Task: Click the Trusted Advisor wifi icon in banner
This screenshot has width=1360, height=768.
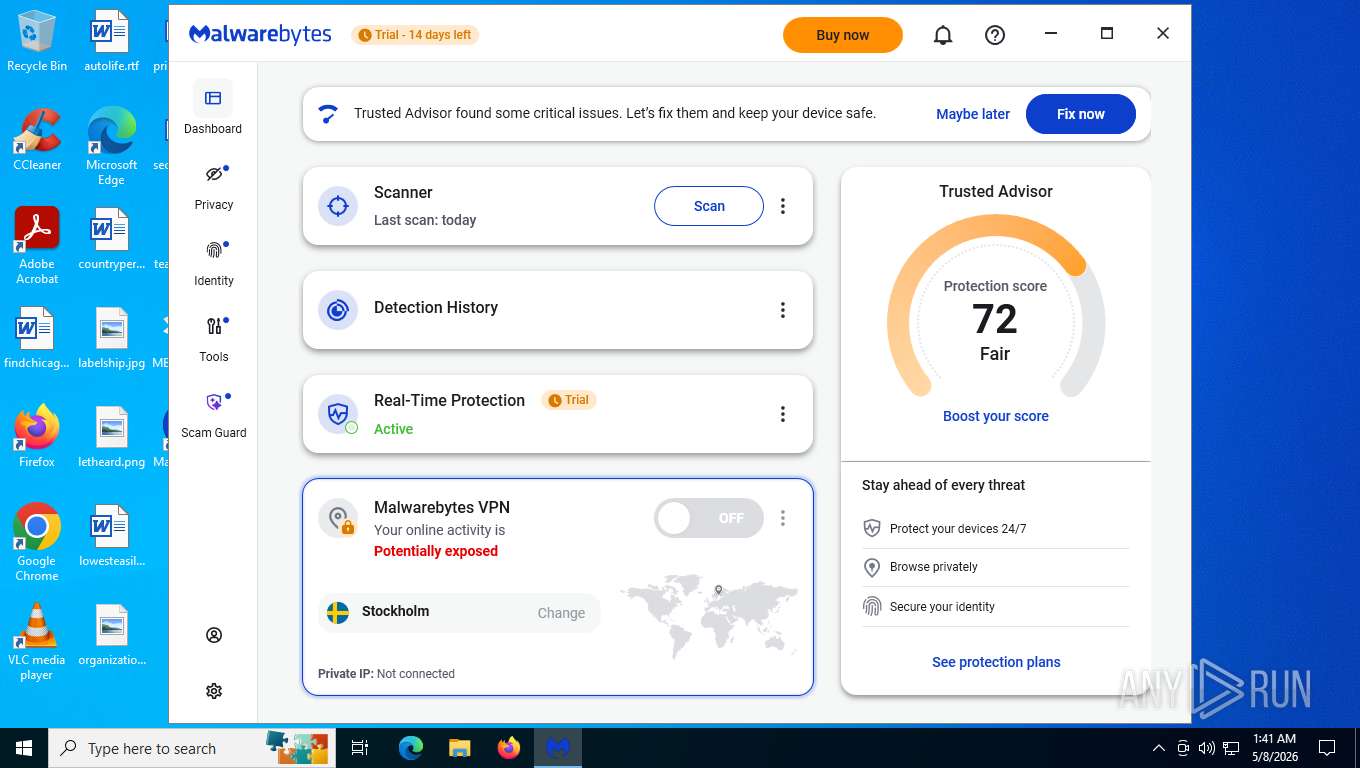Action: [x=328, y=114]
